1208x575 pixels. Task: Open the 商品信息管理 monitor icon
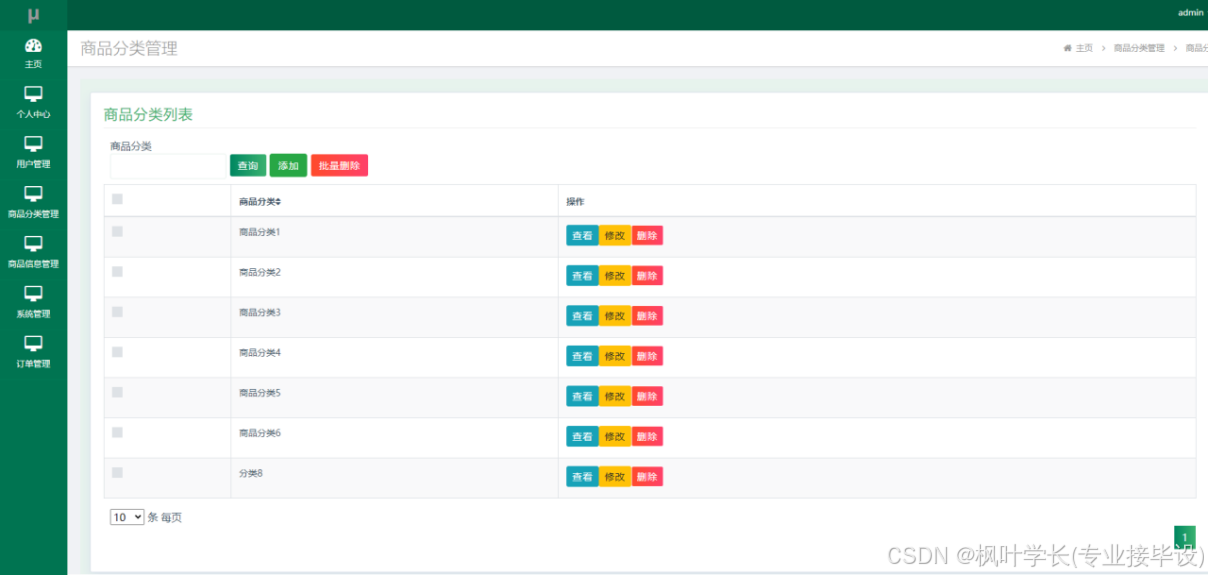33,244
